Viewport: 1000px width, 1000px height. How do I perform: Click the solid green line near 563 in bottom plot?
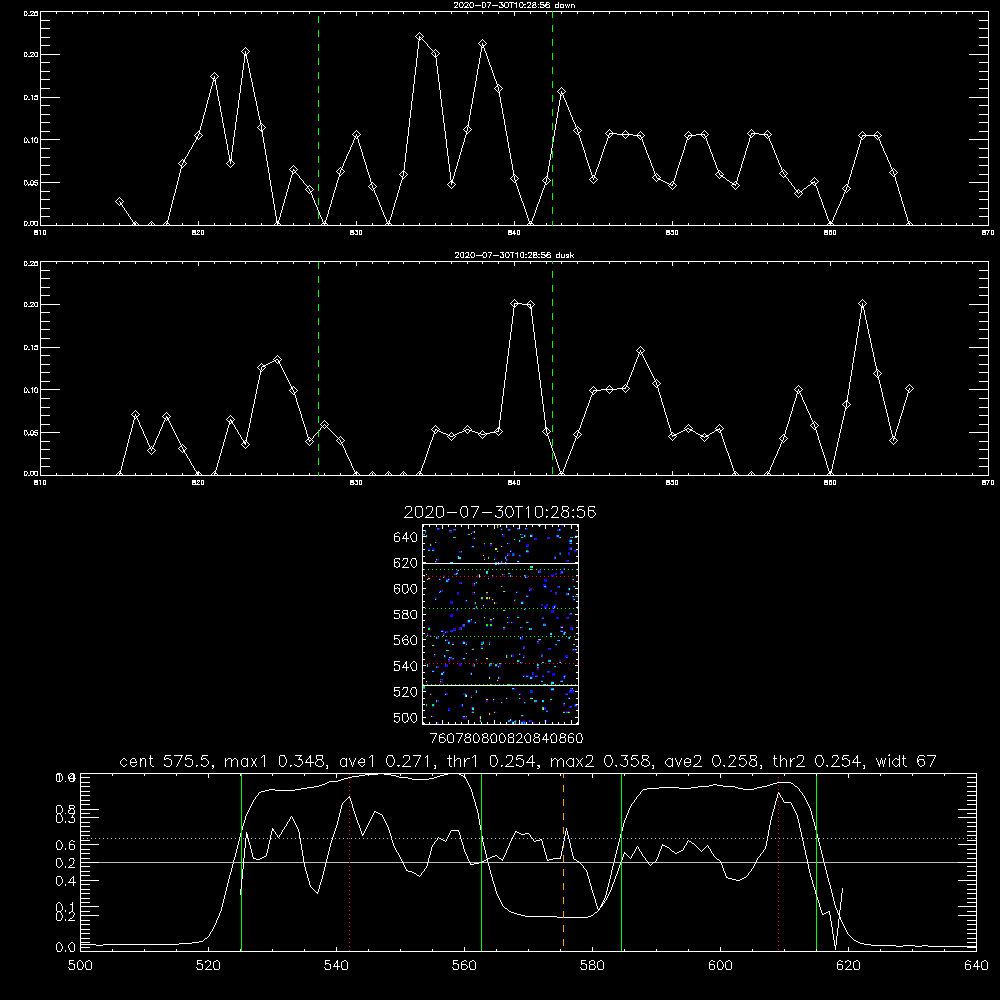click(x=481, y=861)
